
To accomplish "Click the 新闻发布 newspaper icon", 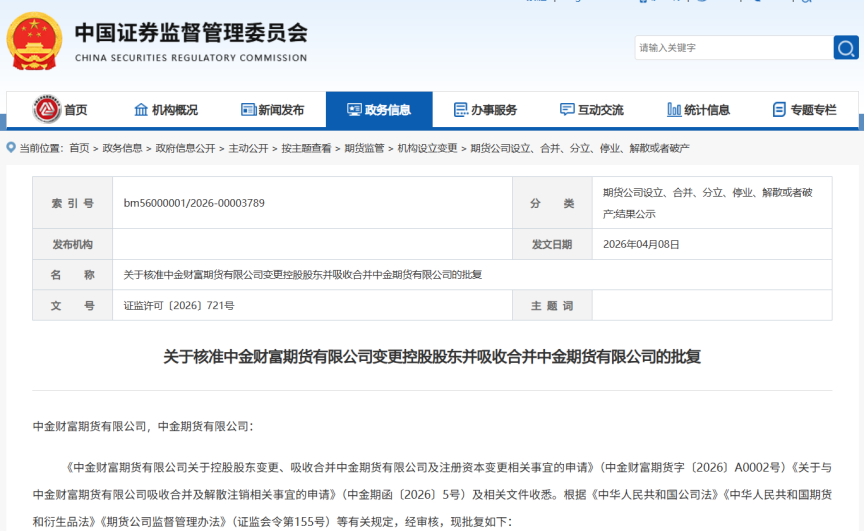I will [247, 110].
